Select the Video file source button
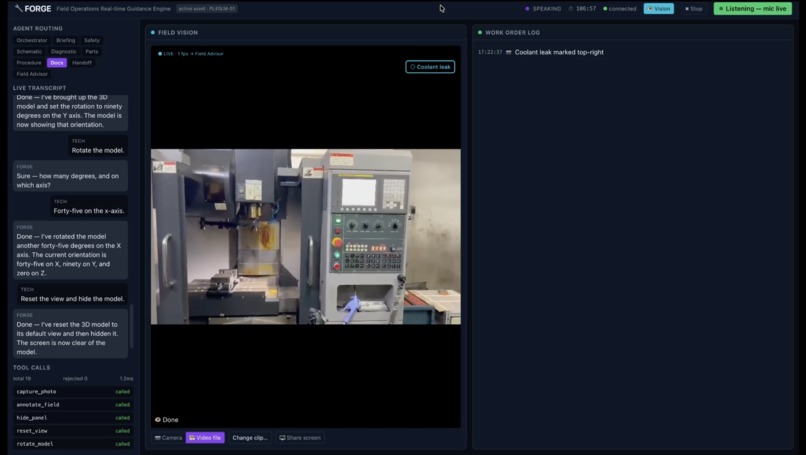 pyautogui.click(x=205, y=438)
